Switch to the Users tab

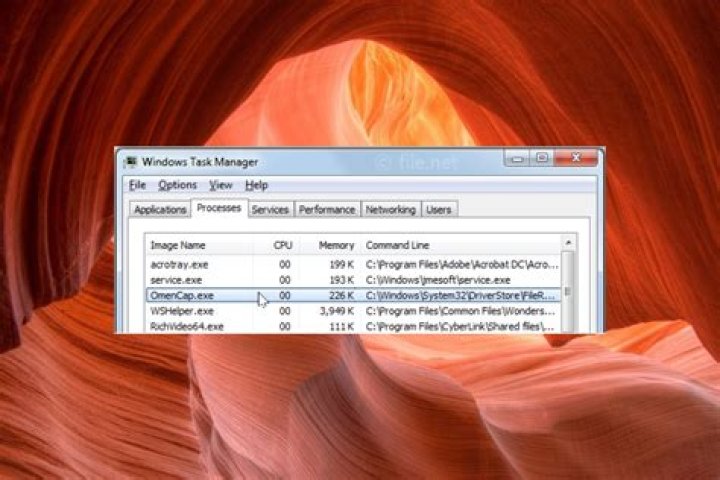pyautogui.click(x=438, y=210)
